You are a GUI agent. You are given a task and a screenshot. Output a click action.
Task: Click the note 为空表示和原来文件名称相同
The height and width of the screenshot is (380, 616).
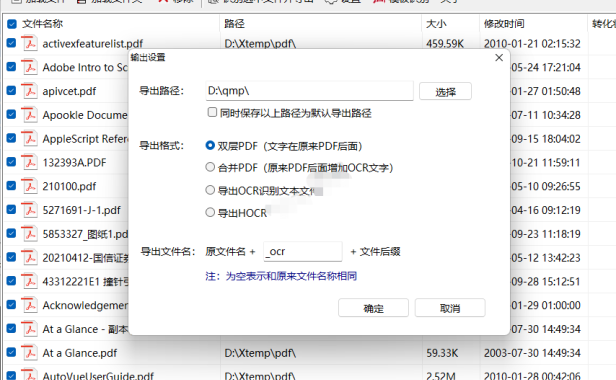tap(291, 276)
